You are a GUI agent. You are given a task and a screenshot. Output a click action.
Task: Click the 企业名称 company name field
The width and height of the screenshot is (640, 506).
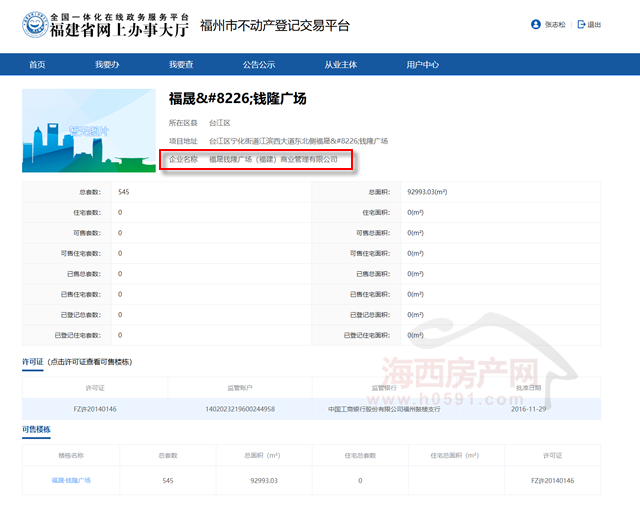(273, 159)
